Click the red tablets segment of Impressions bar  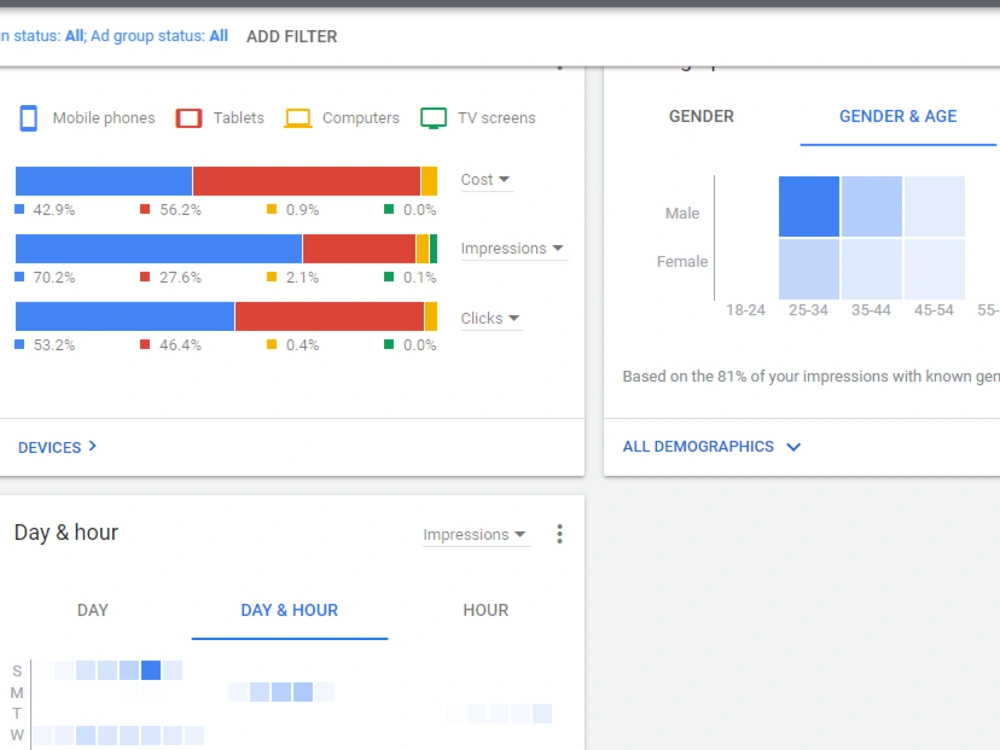coord(359,249)
